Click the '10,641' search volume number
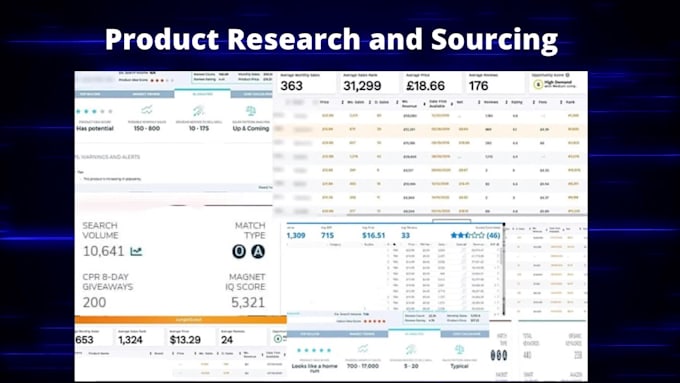680x383 pixels. tap(103, 251)
